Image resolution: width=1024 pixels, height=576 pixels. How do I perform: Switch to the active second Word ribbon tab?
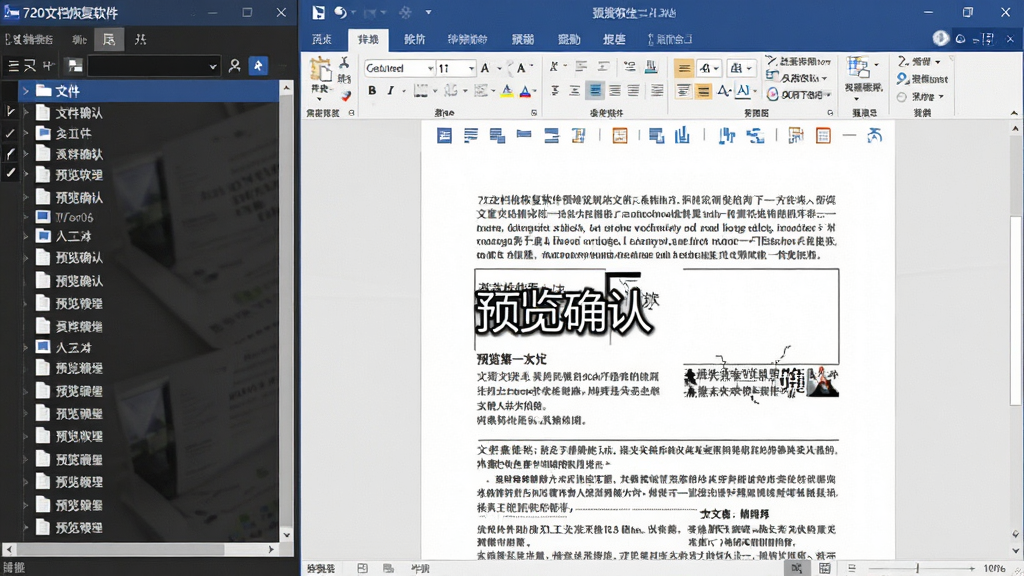click(x=368, y=39)
